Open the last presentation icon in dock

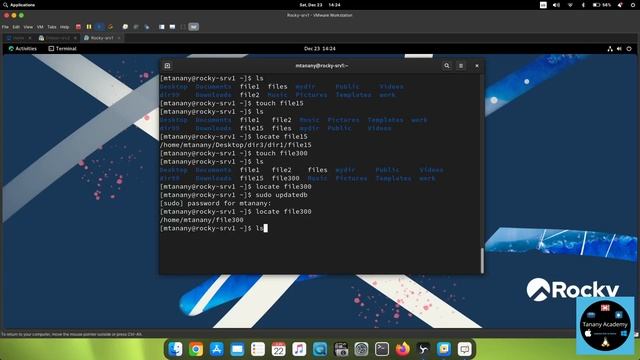tap(464, 349)
